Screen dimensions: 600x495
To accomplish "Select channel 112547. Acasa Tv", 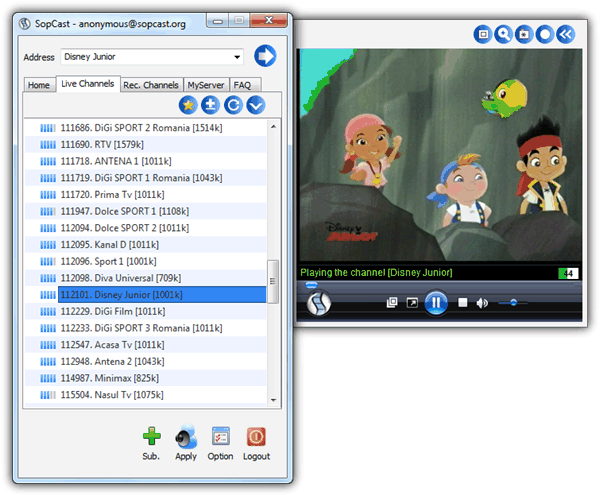I will point(145,345).
